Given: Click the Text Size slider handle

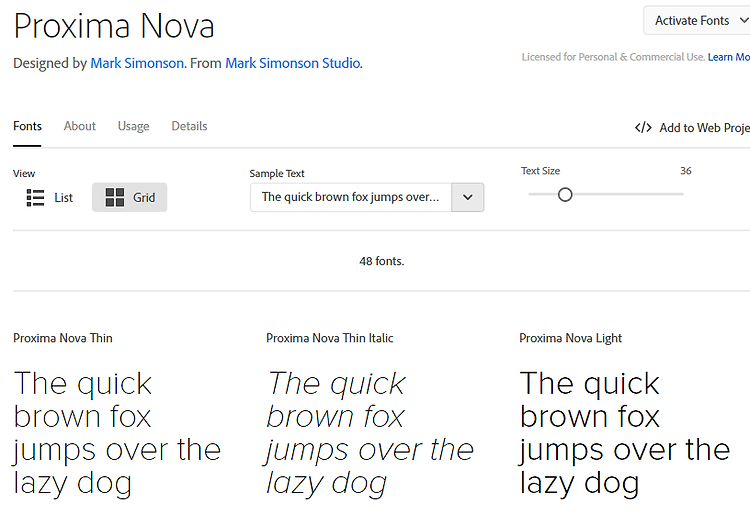Looking at the screenshot, I should point(565,195).
